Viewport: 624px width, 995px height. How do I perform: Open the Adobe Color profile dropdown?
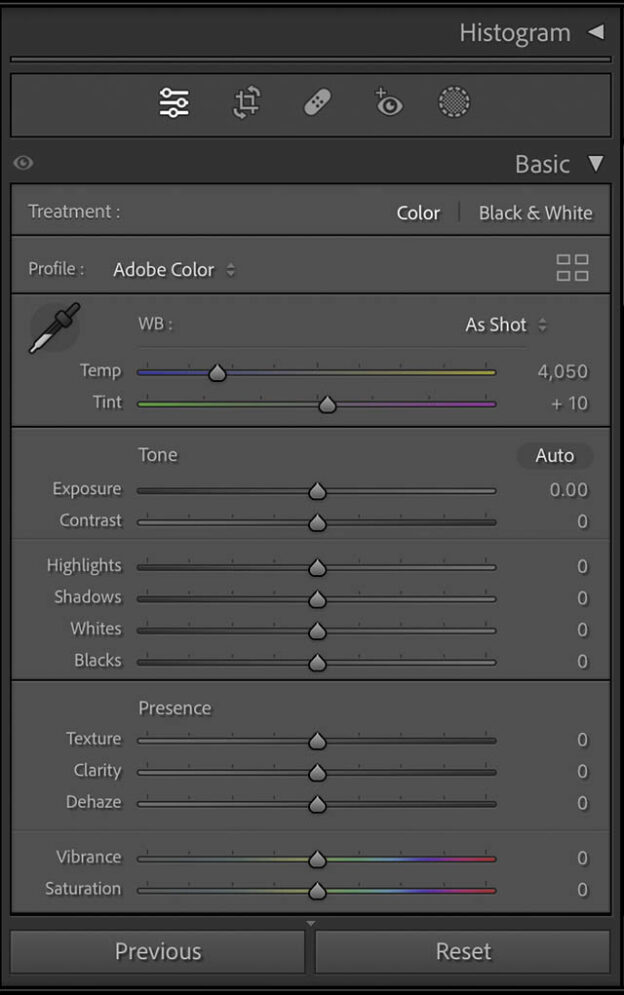tap(175, 270)
